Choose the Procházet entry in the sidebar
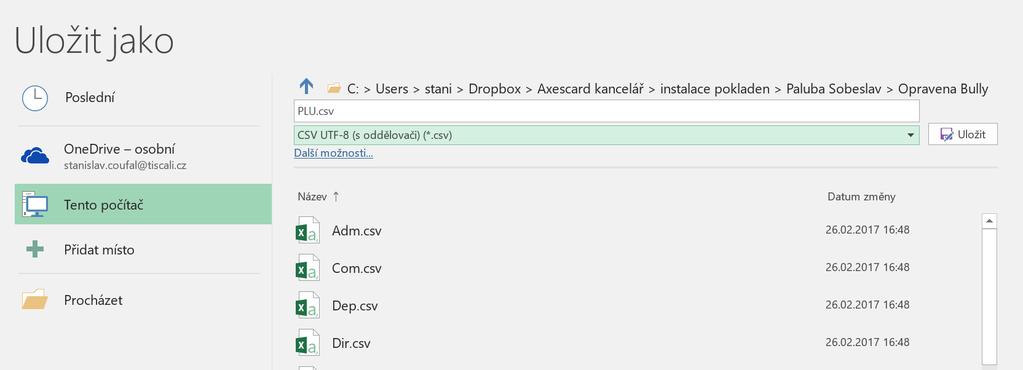Screen dimensions: 1023x370 143,300
